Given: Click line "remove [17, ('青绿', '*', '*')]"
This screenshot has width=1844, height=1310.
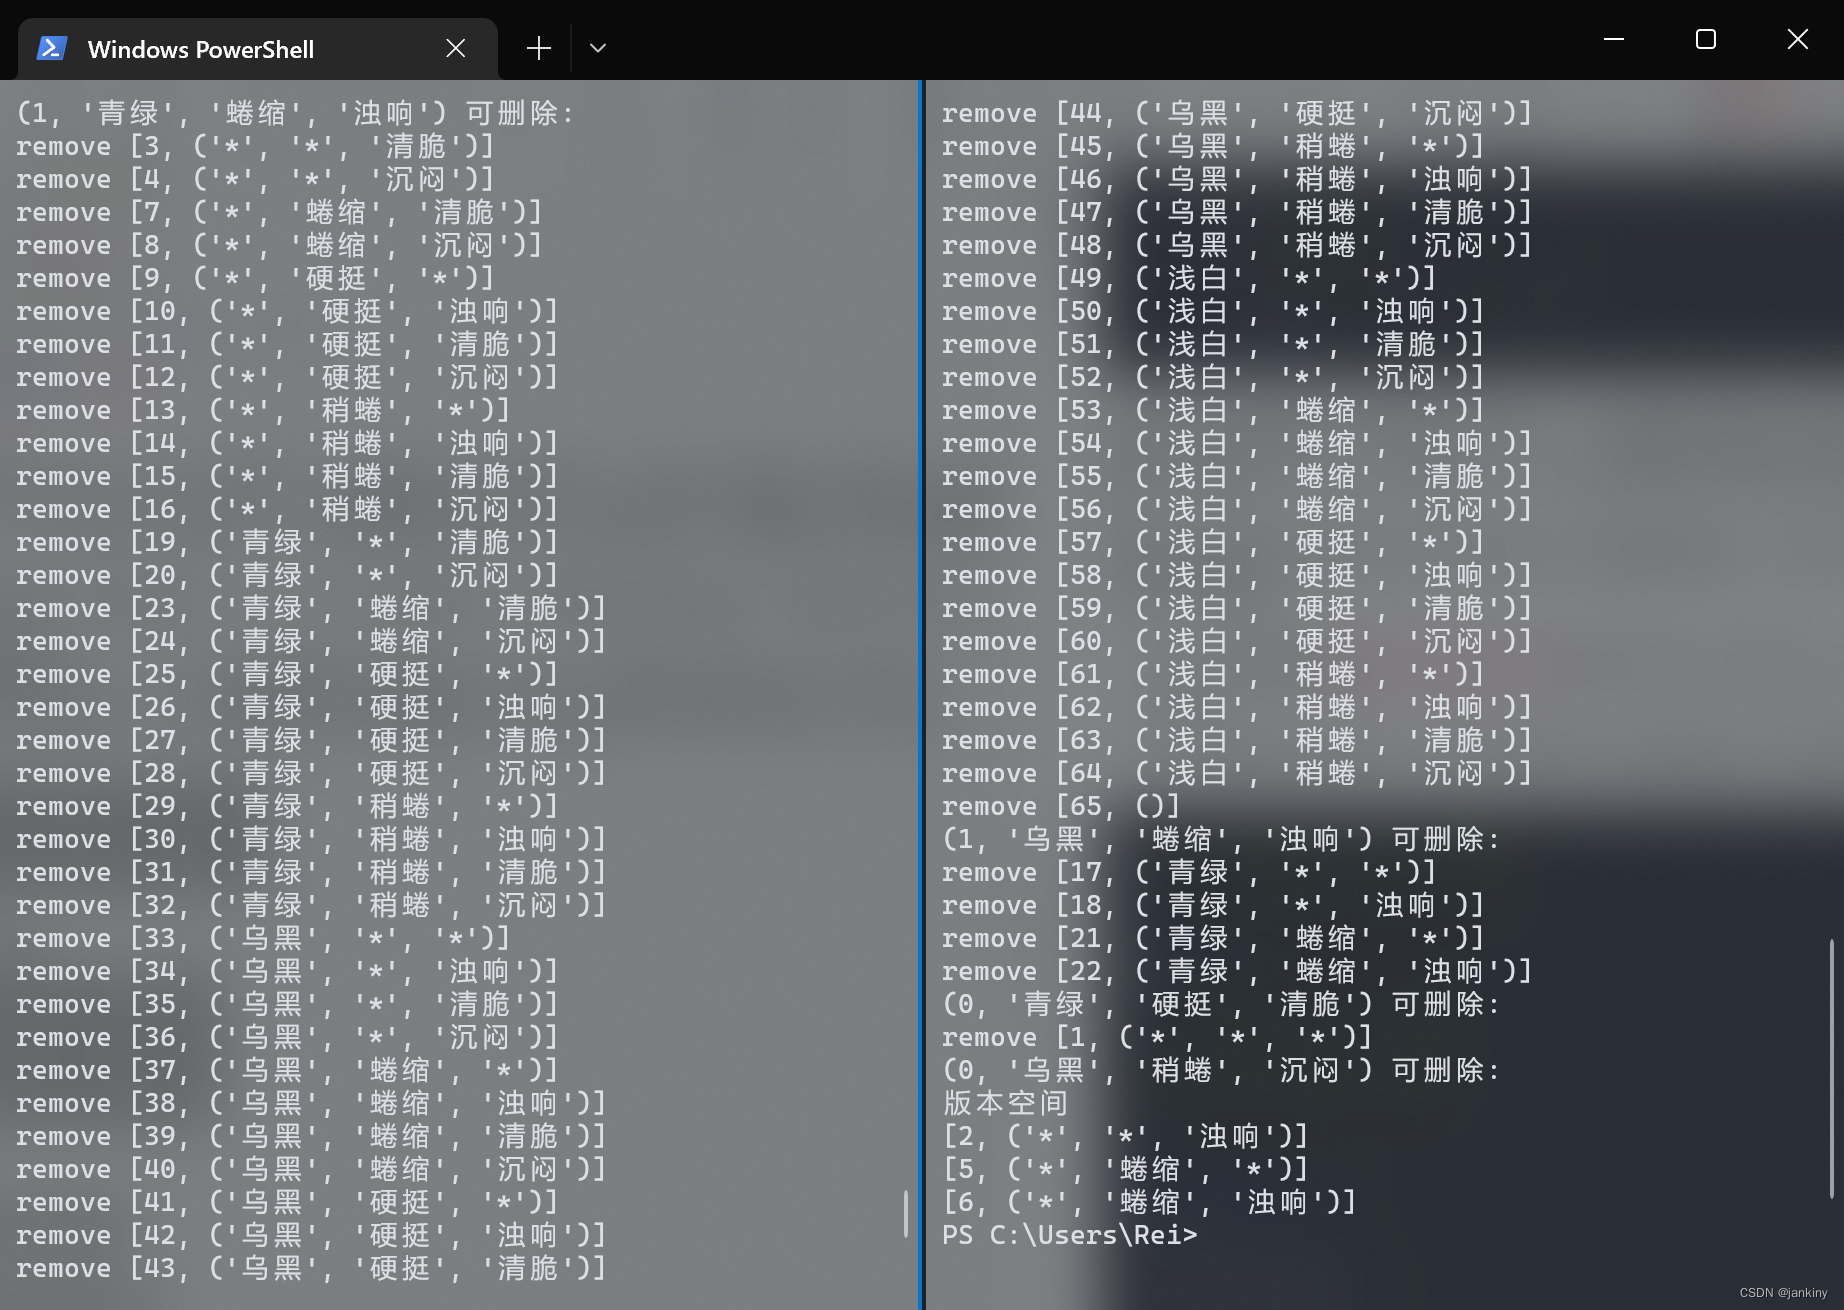Looking at the screenshot, I should coord(1189,872).
